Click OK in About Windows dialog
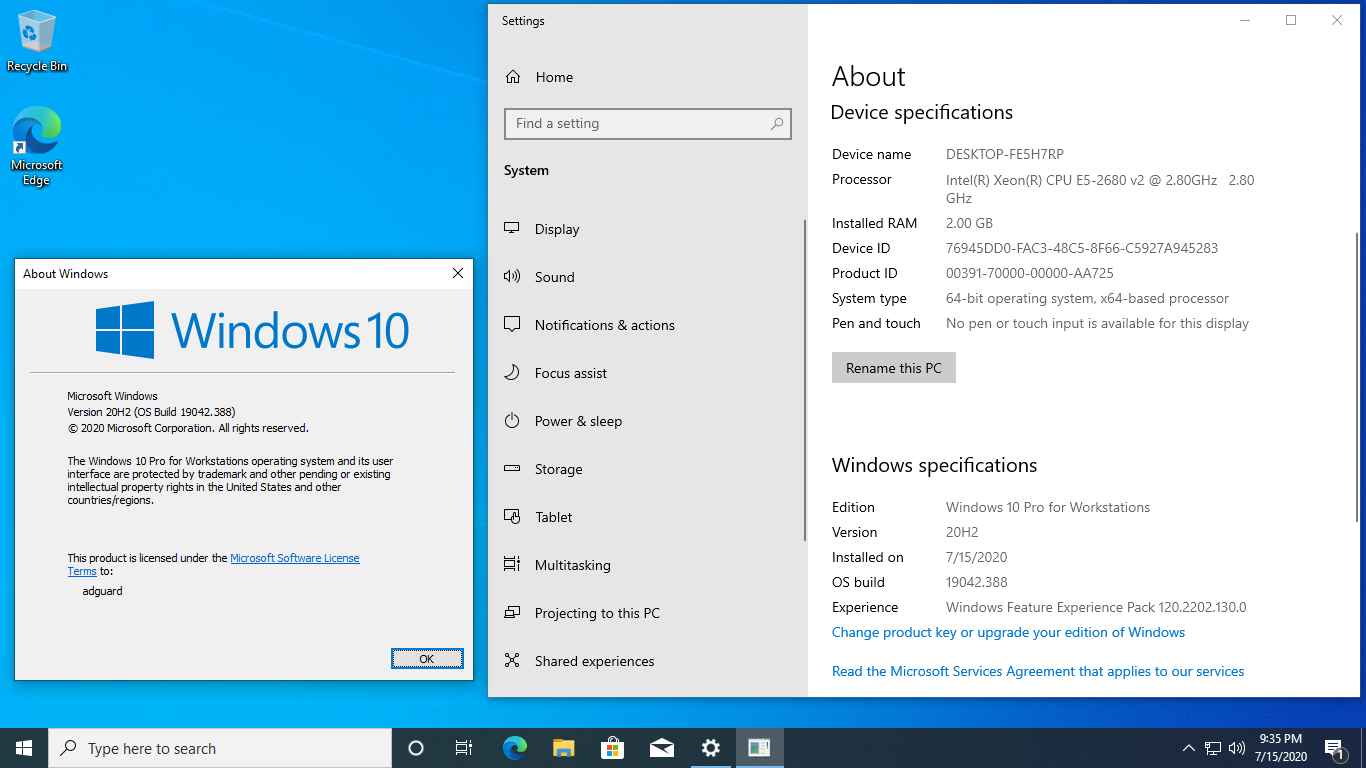 coord(427,658)
